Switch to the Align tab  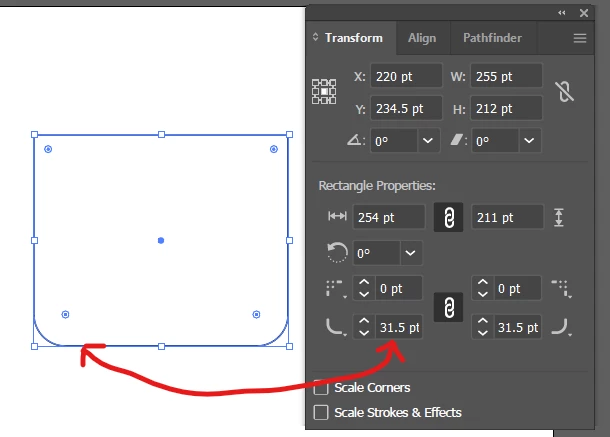coord(422,38)
